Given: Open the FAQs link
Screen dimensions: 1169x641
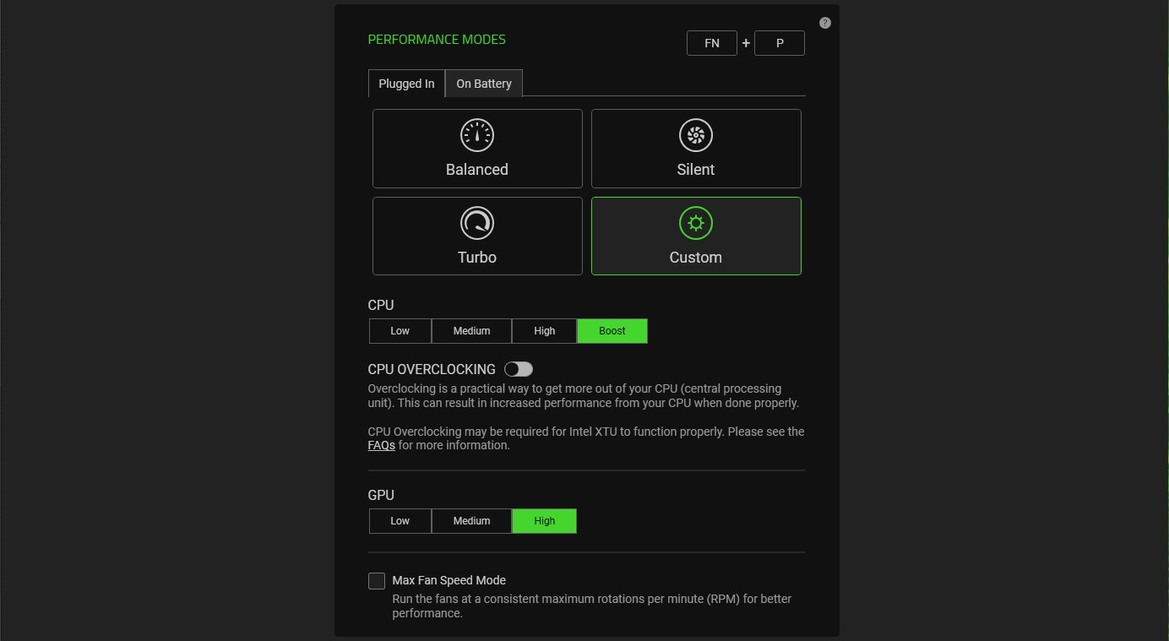Looking at the screenshot, I should (x=381, y=446).
